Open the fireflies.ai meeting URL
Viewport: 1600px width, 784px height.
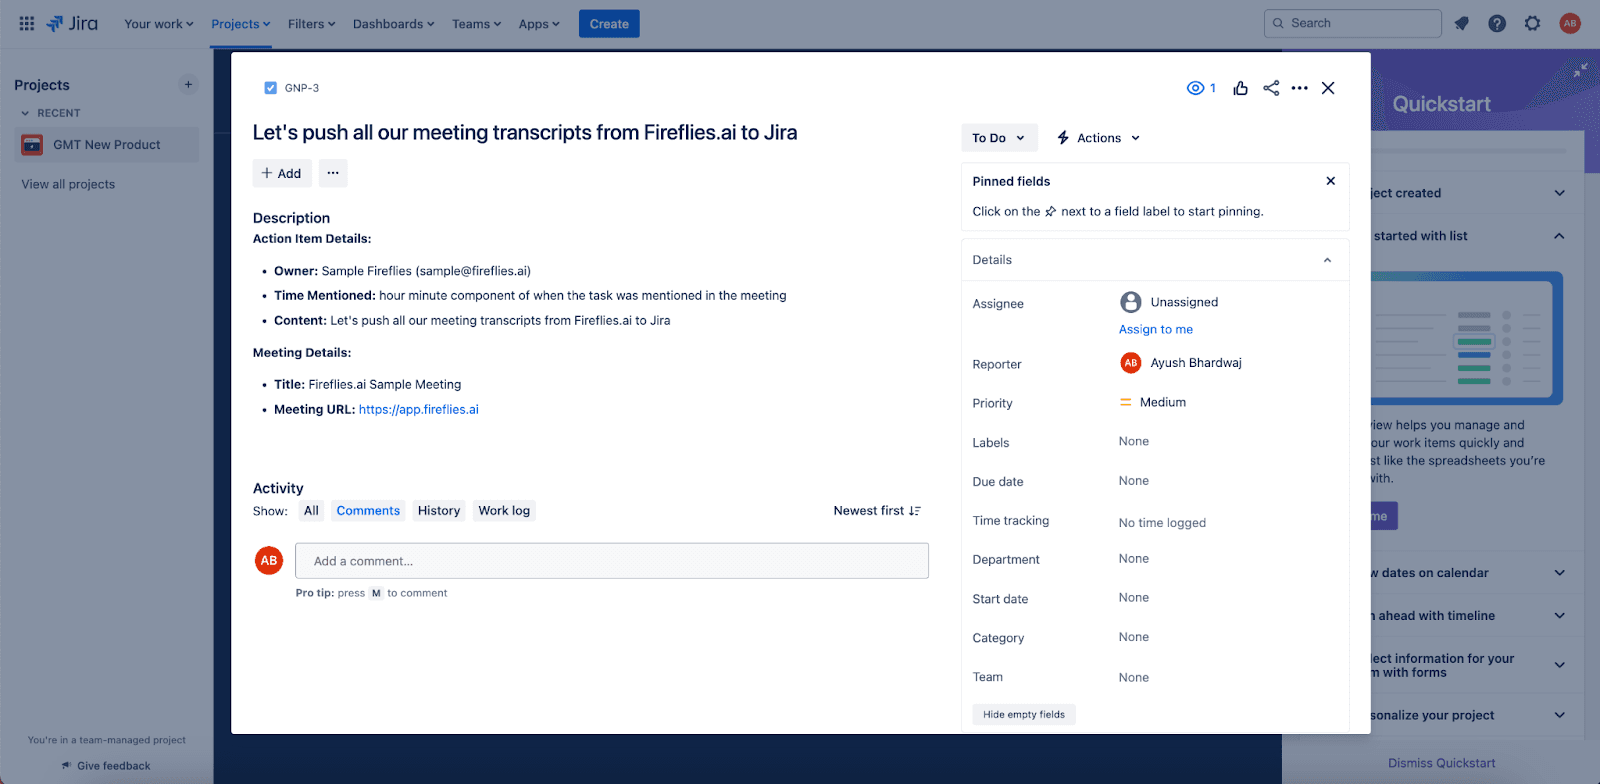tap(419, 409)
